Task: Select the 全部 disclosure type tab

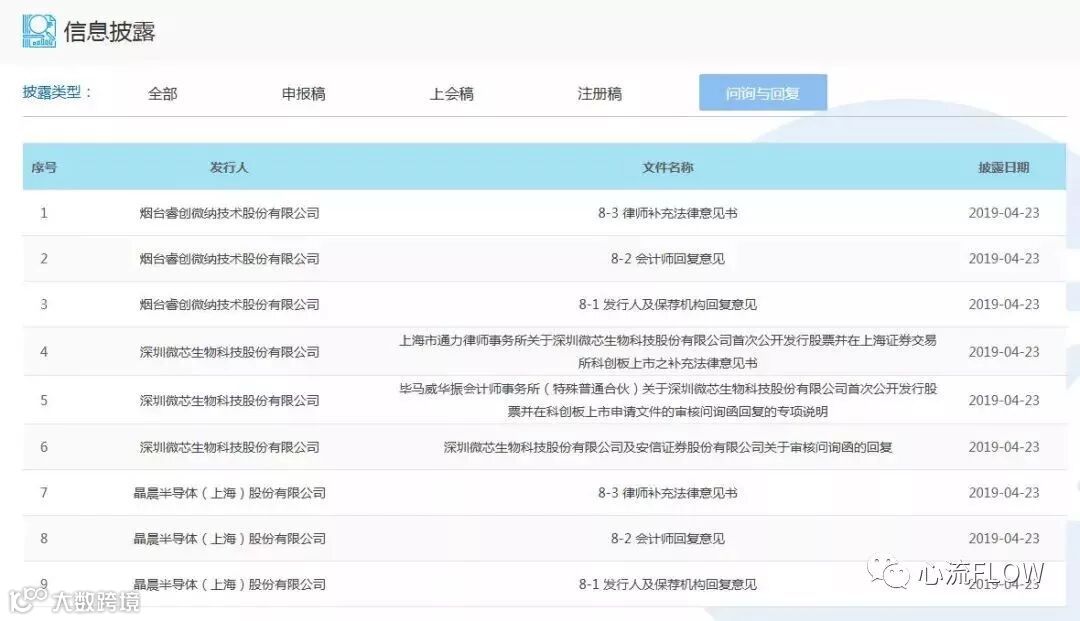Action: pos(163,94)
